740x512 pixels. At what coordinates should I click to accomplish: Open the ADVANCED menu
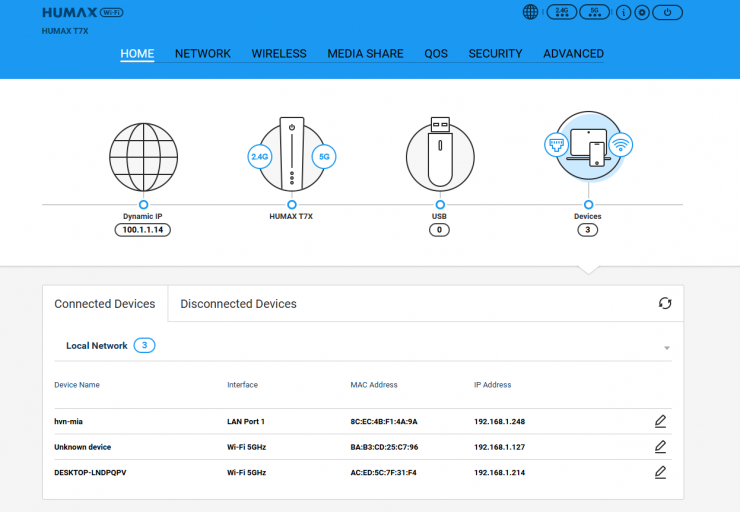click(x=573, y=54)
